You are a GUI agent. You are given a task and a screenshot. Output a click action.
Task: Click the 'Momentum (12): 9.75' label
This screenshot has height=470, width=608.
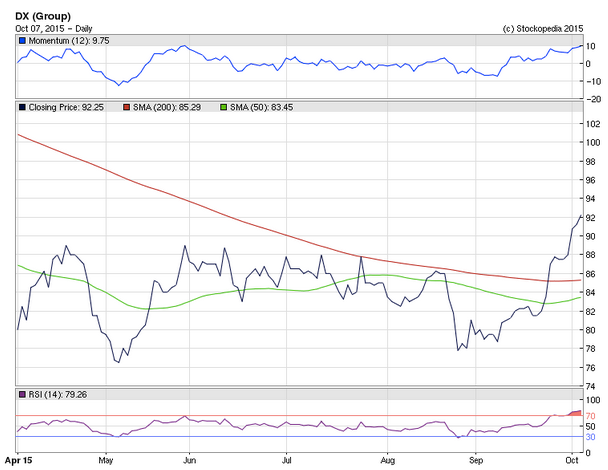pos(69,40)
